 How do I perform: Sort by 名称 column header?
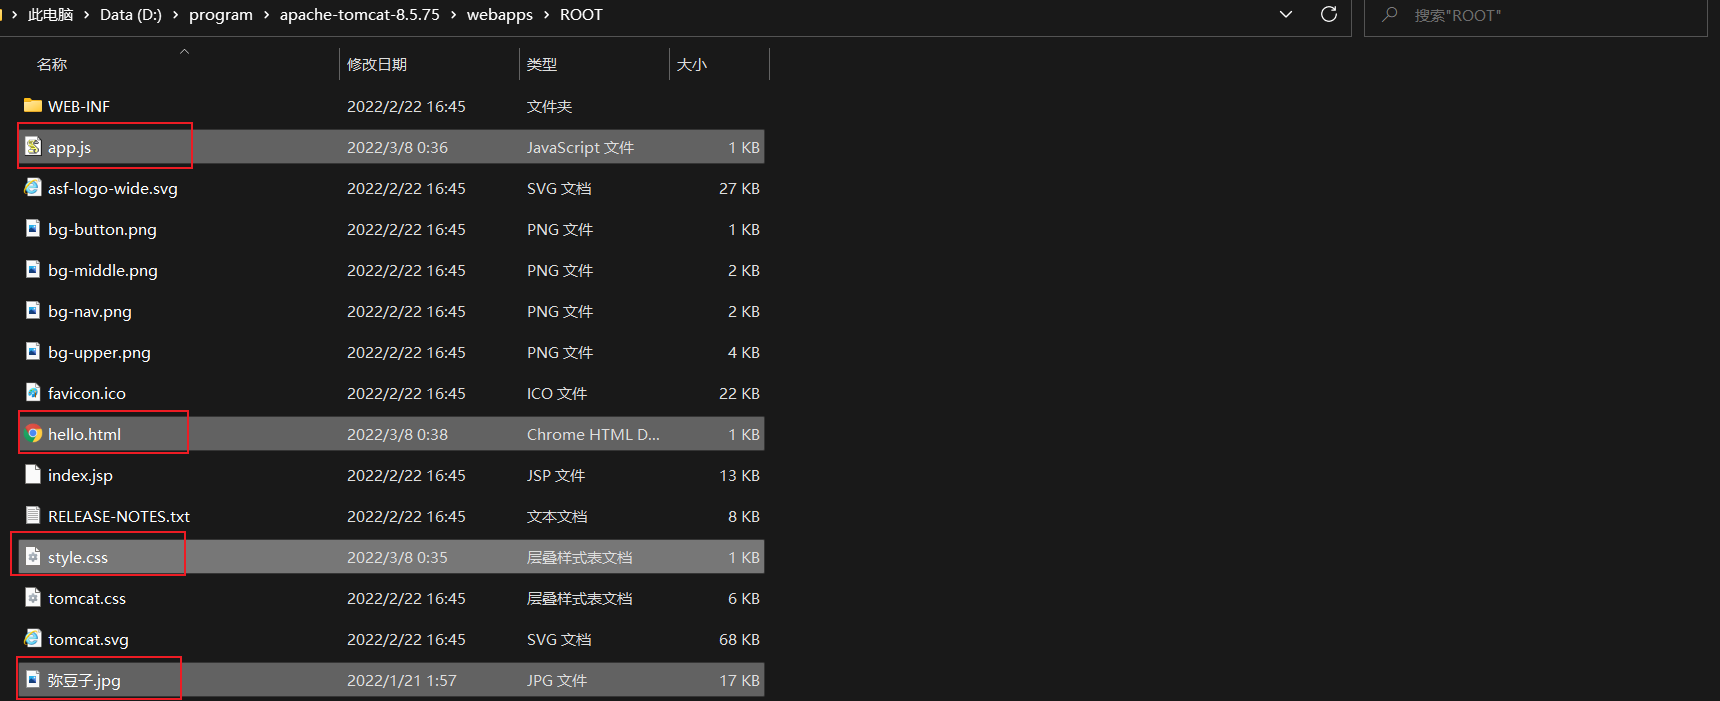(52, 64)
